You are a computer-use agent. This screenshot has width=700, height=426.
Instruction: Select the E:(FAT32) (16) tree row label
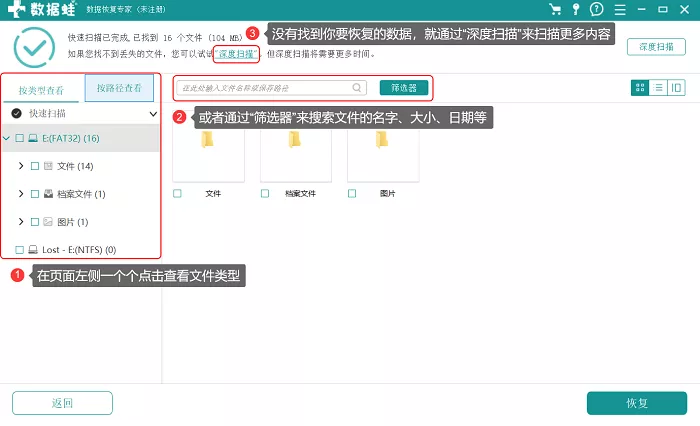(71, 138)
